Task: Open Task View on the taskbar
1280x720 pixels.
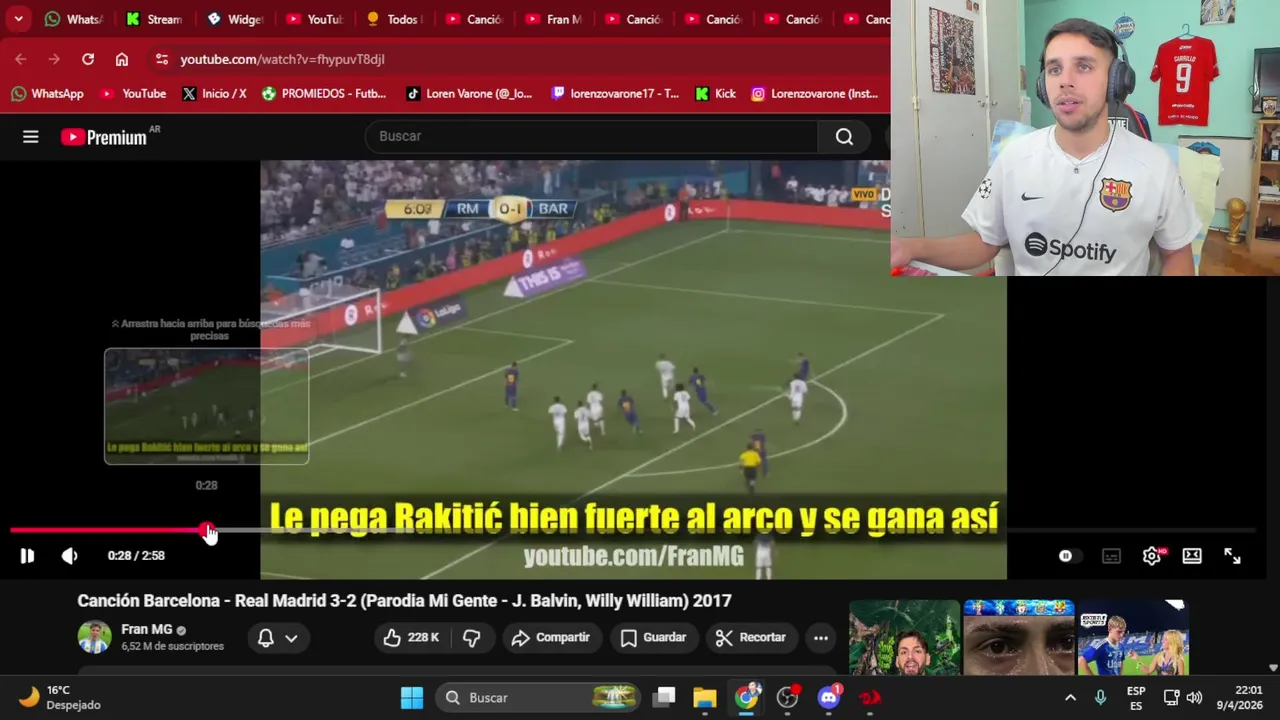Action: coord(665,698)
